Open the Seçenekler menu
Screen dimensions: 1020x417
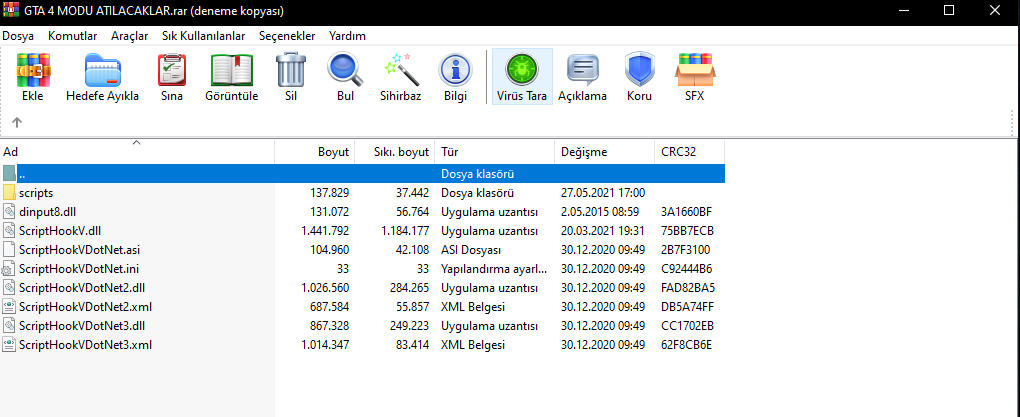click(x=287, y=36)
